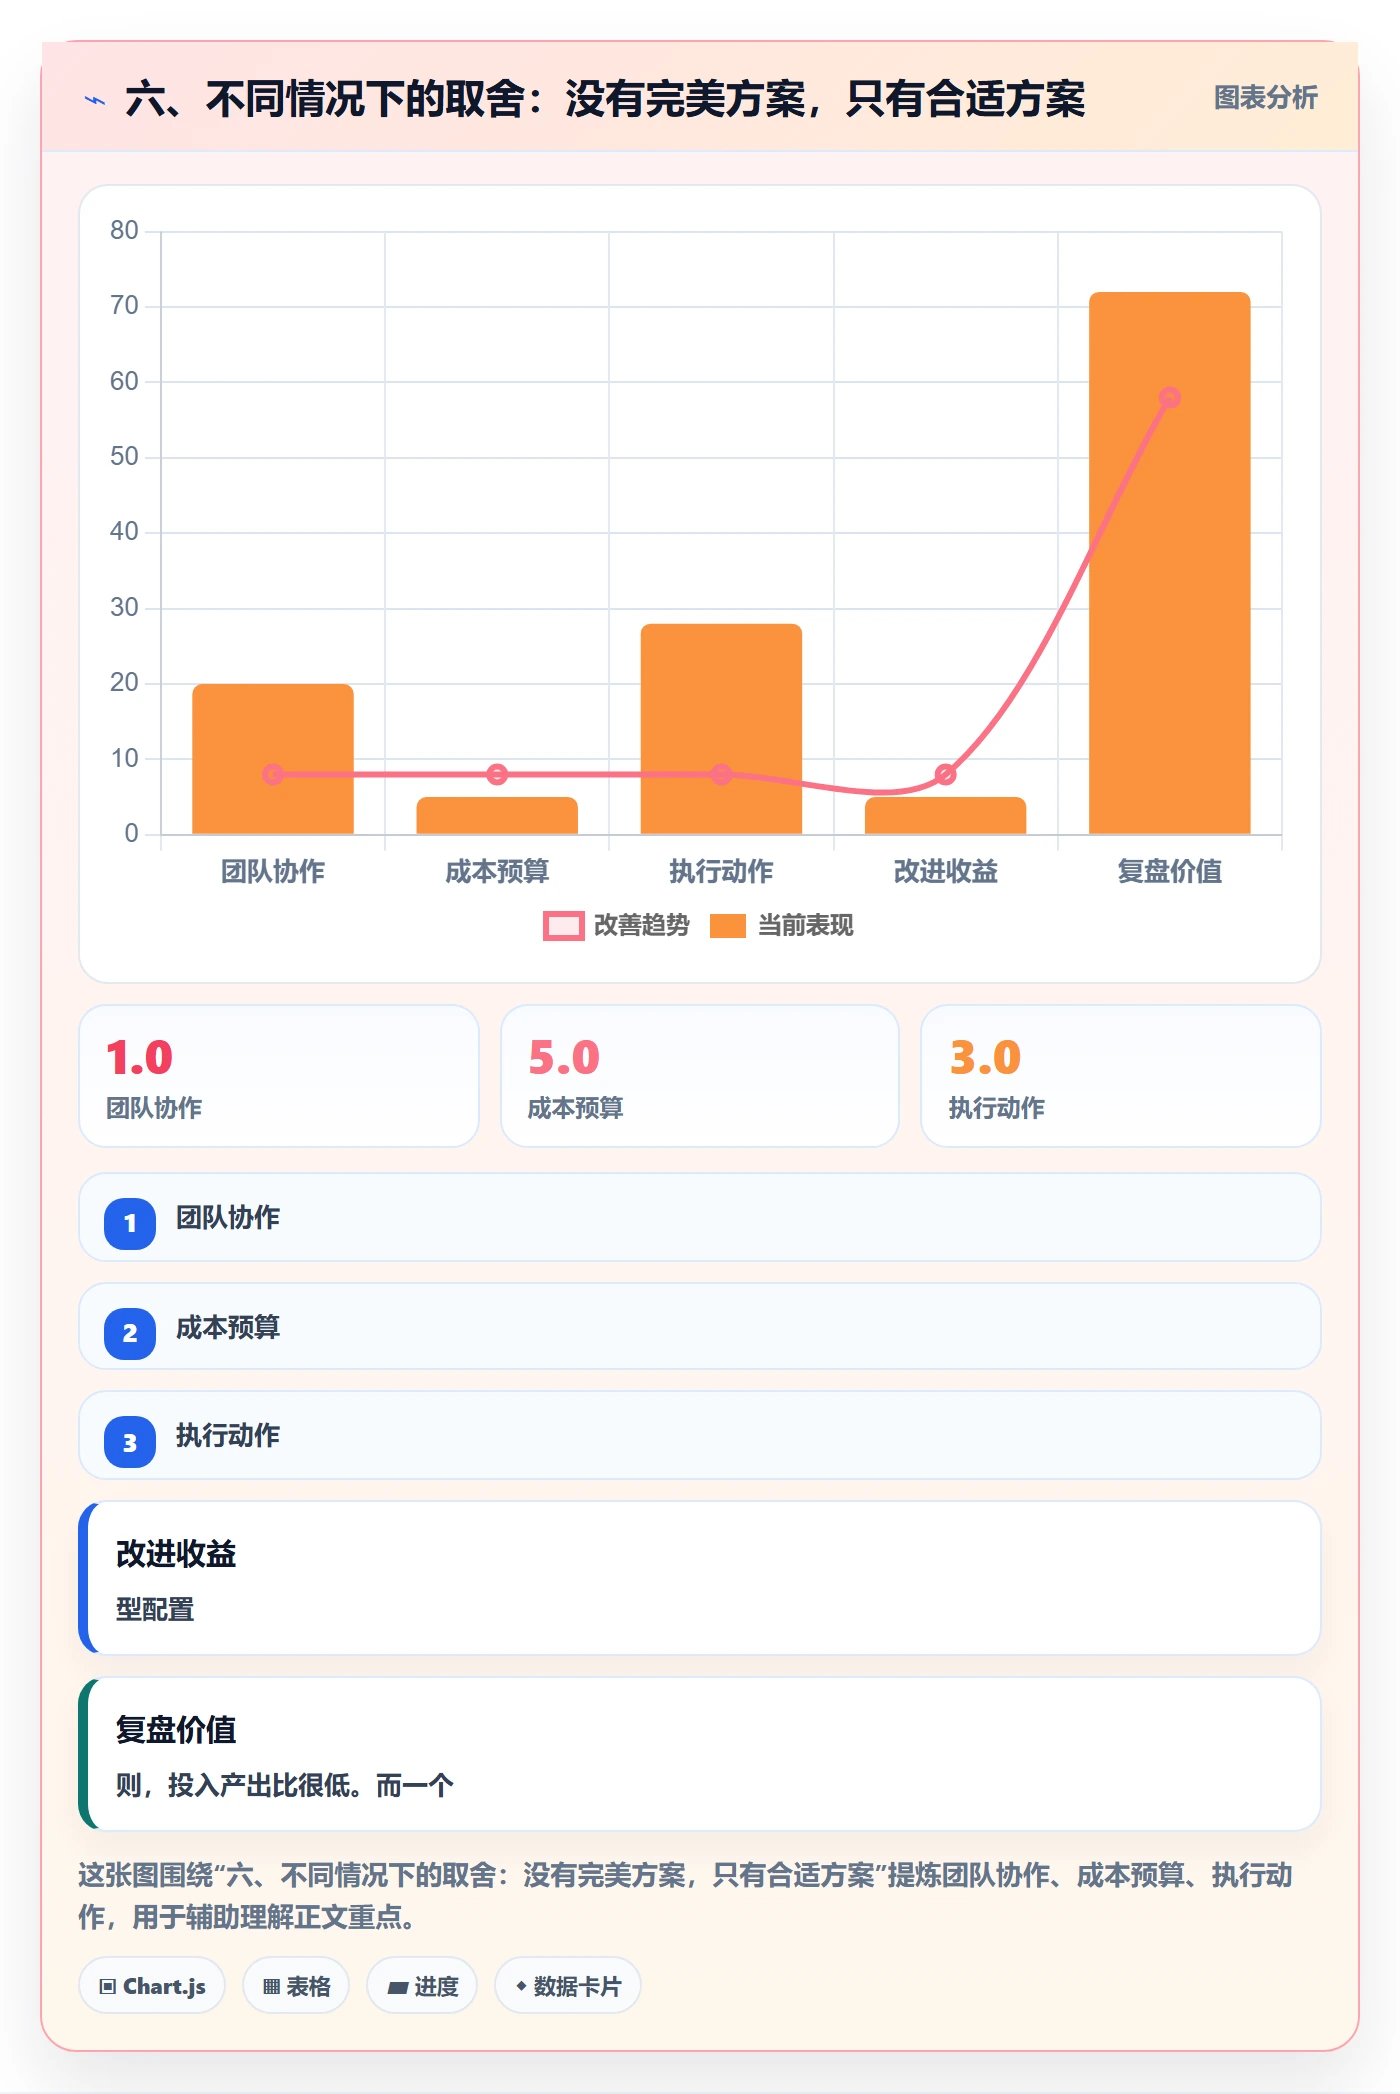Click the 改进收益 card heading
The height and width of the screenshot is (2094, 1400).
click(x=176, y=1554)
